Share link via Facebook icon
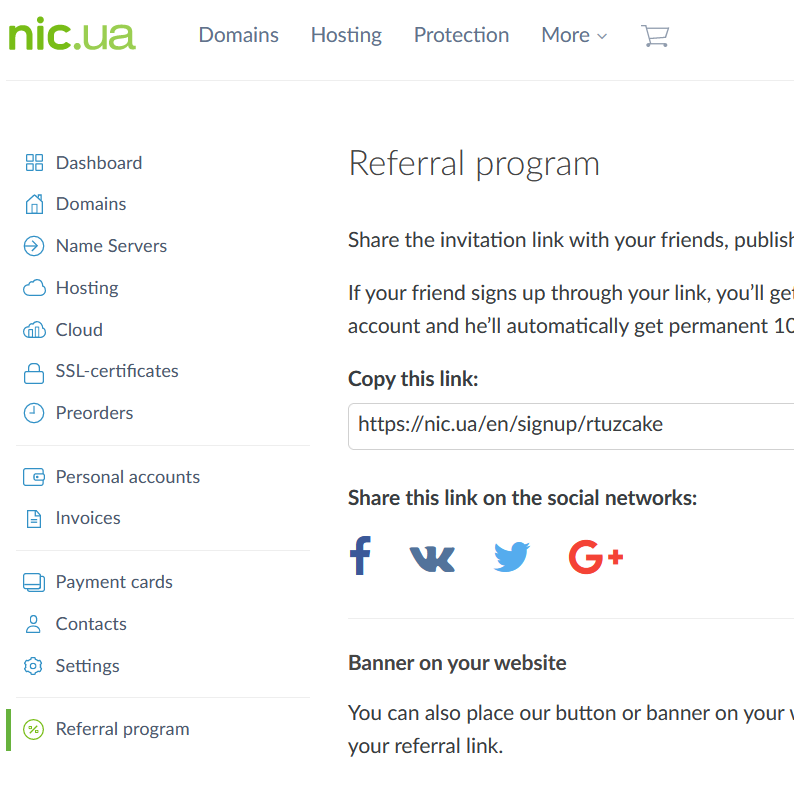Viewport: 794px width, 799px height. (361, 556)
